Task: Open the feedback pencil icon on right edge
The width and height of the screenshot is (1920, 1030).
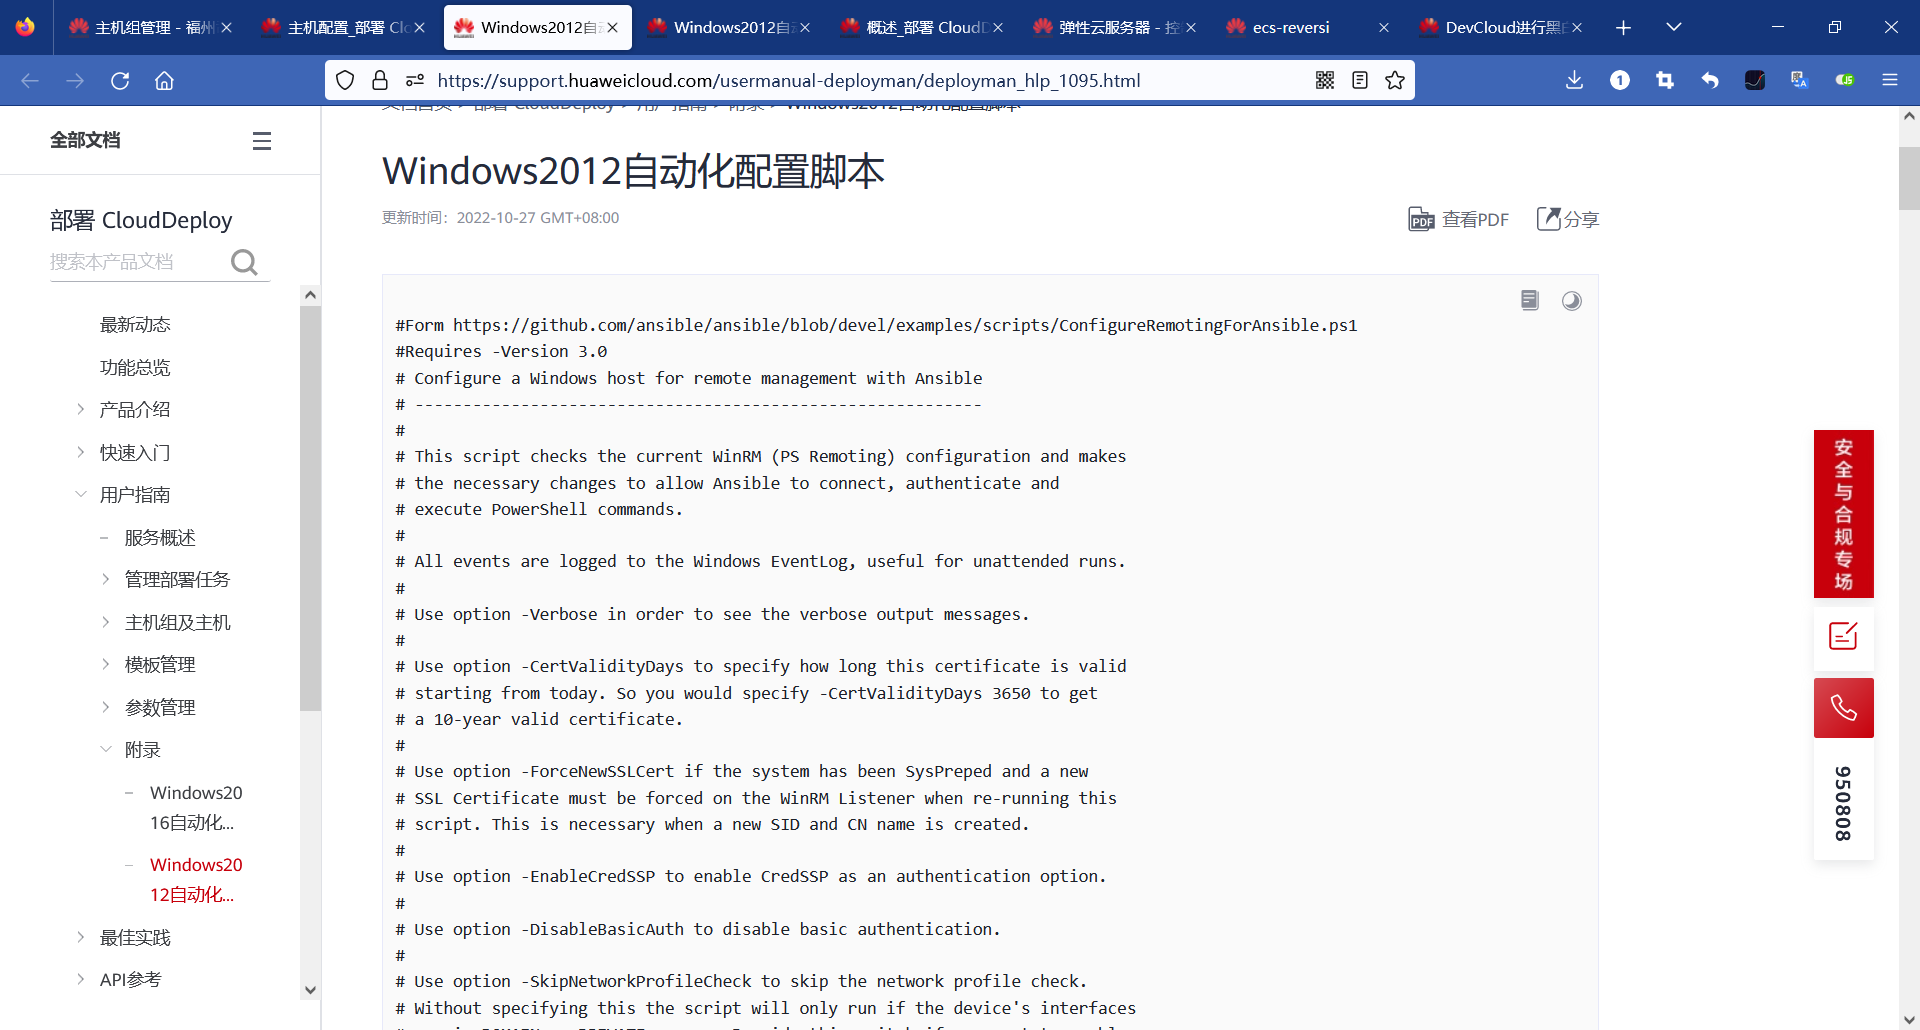Action: coord(1843,636)
